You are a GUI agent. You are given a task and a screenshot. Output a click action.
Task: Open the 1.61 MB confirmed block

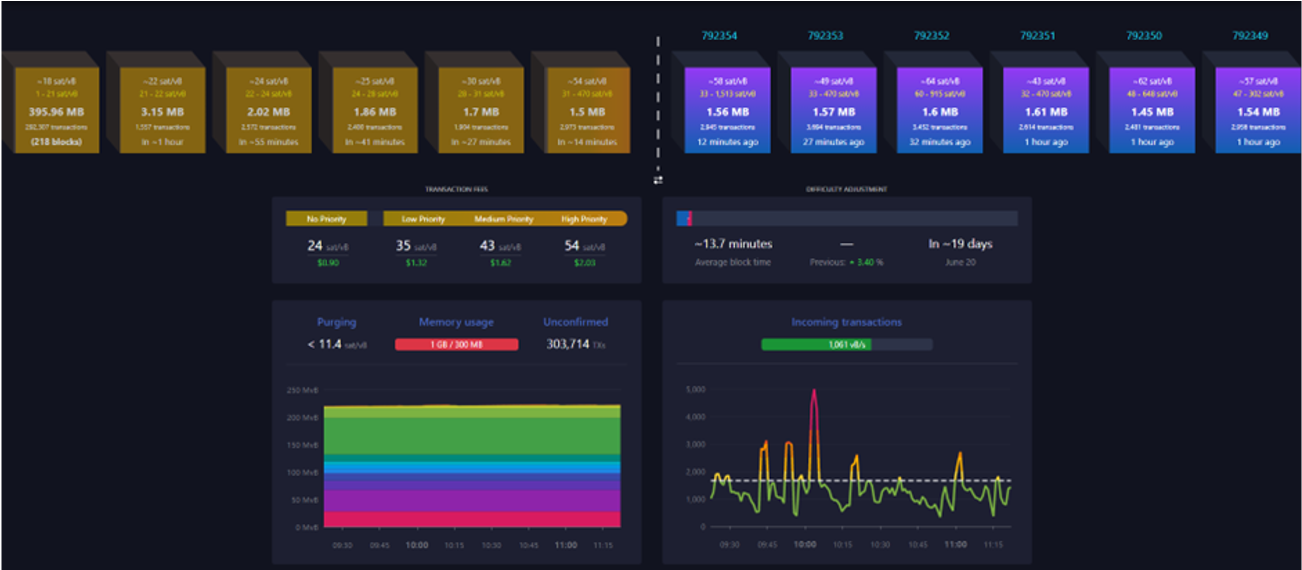1046,110
